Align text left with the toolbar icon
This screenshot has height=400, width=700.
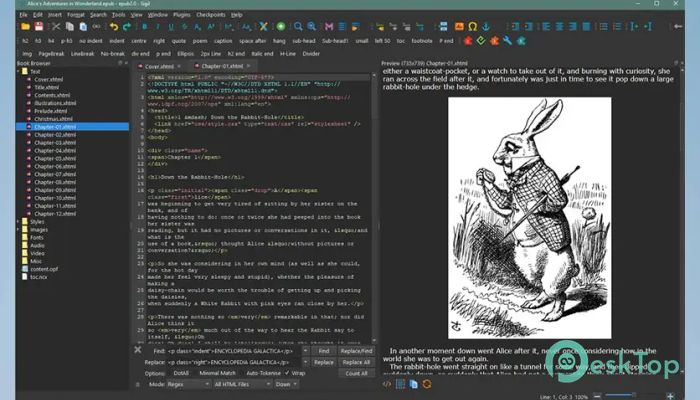pyautogui.click(x=546, y=27)
